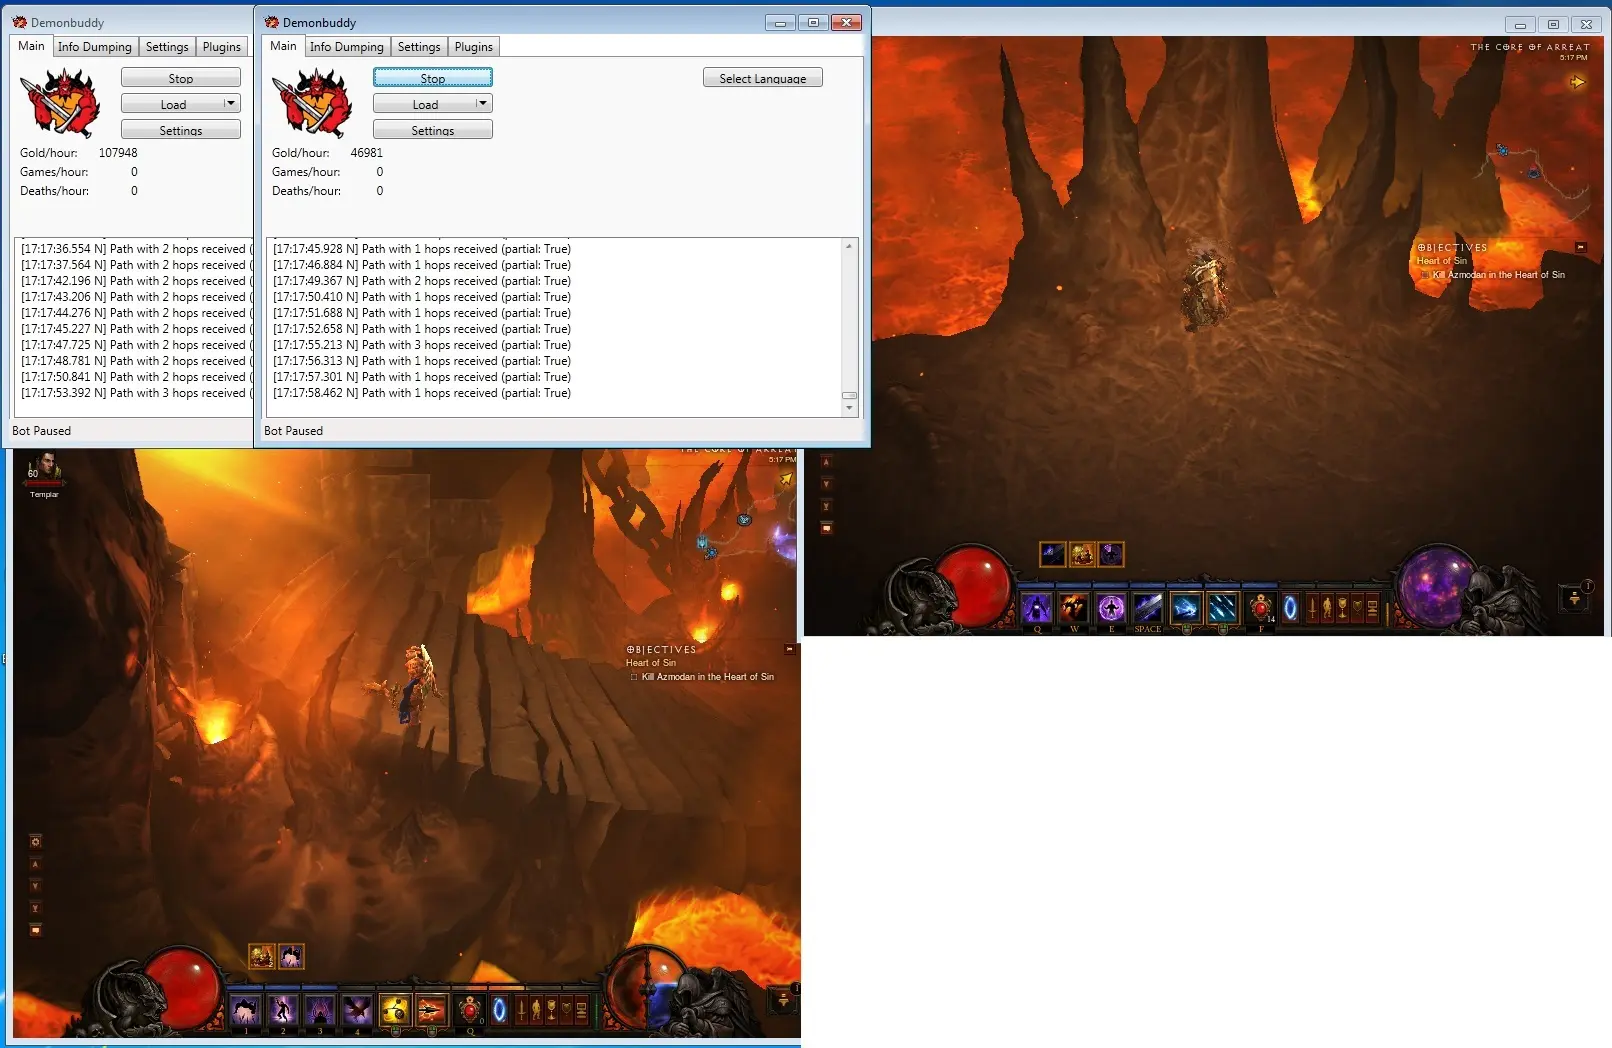Viewport: 1612px width, 1048px height.
Task: Open the Plugins tab in front Demonbuddy
Action: pyautogui.click(x=473, y=47)
